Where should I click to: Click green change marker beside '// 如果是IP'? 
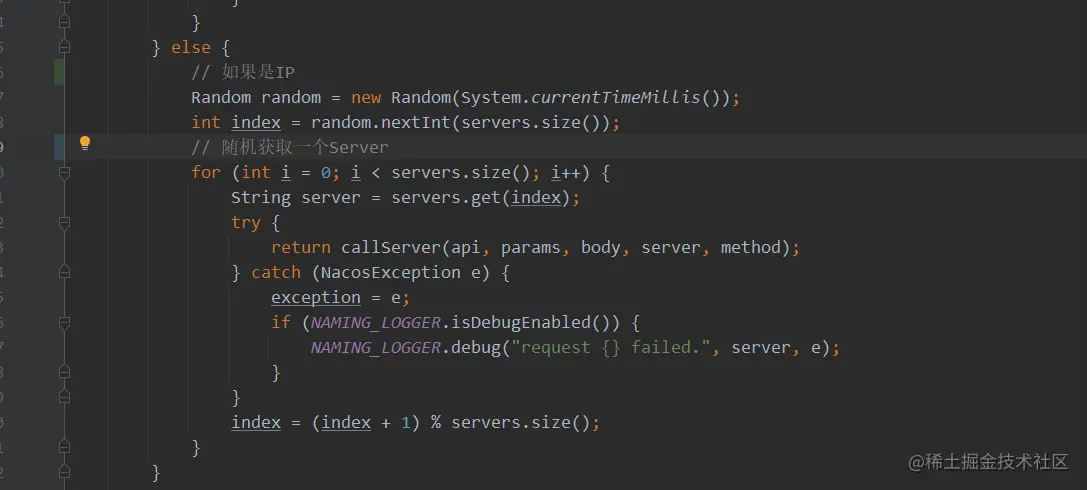[59, 72]
